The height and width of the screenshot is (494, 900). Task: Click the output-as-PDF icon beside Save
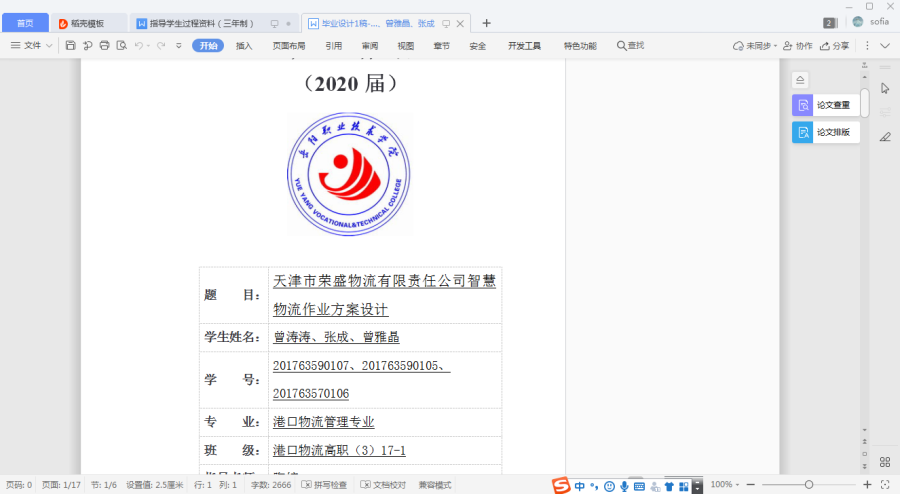pos(87,45)
